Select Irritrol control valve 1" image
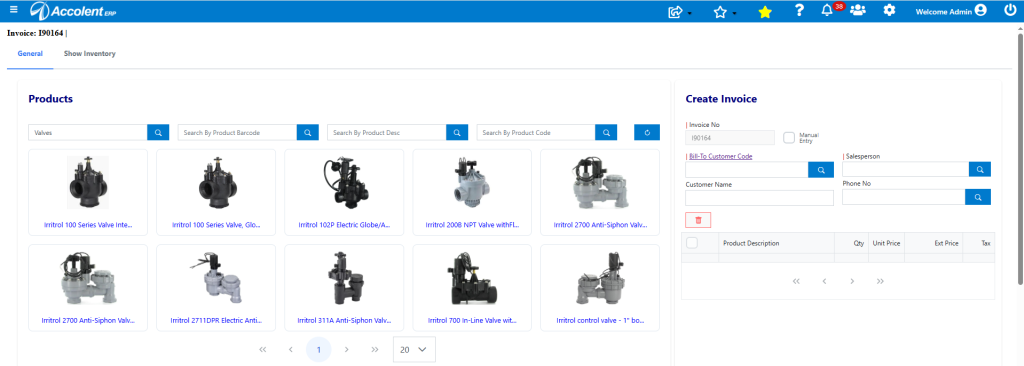 click(600, 278)
